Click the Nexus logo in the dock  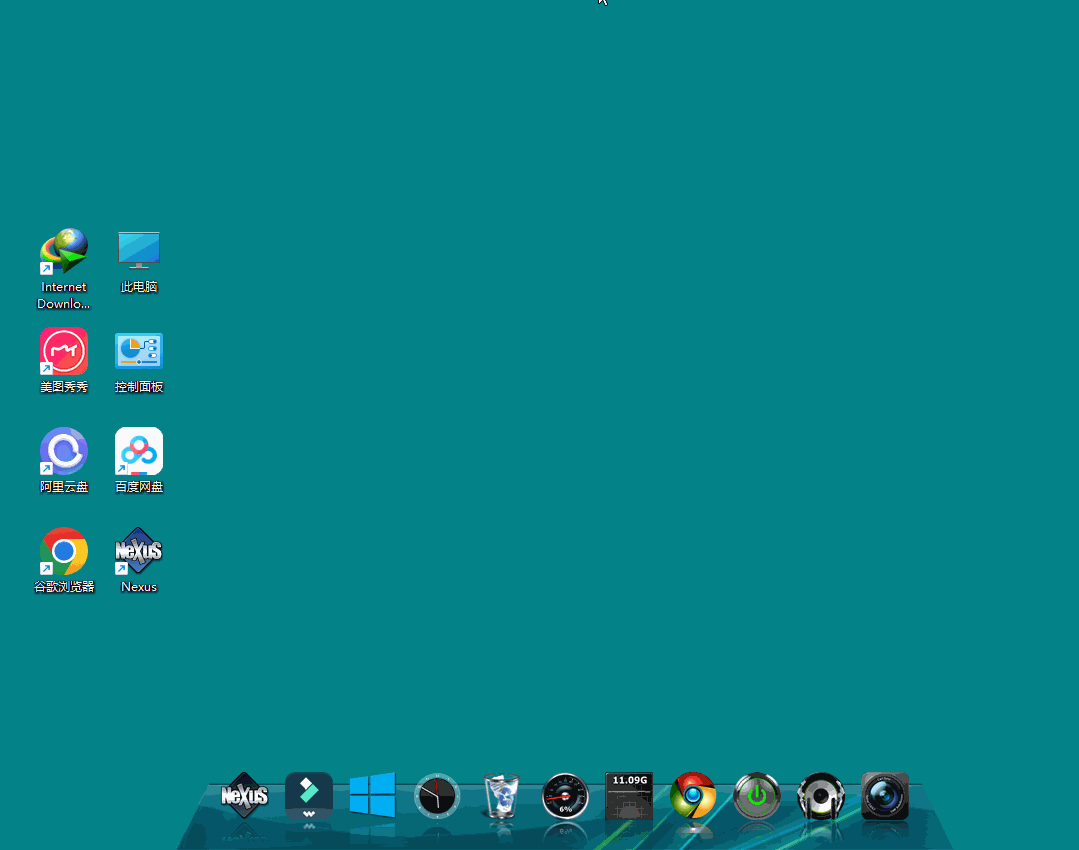(x=244, y=796)
